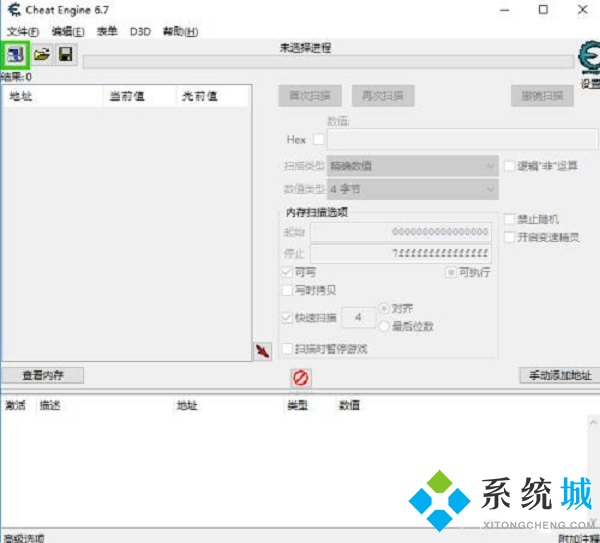Click the open cheat table folder icon
This screenshot has width=600, height=543.
click(x=42, y=55)
